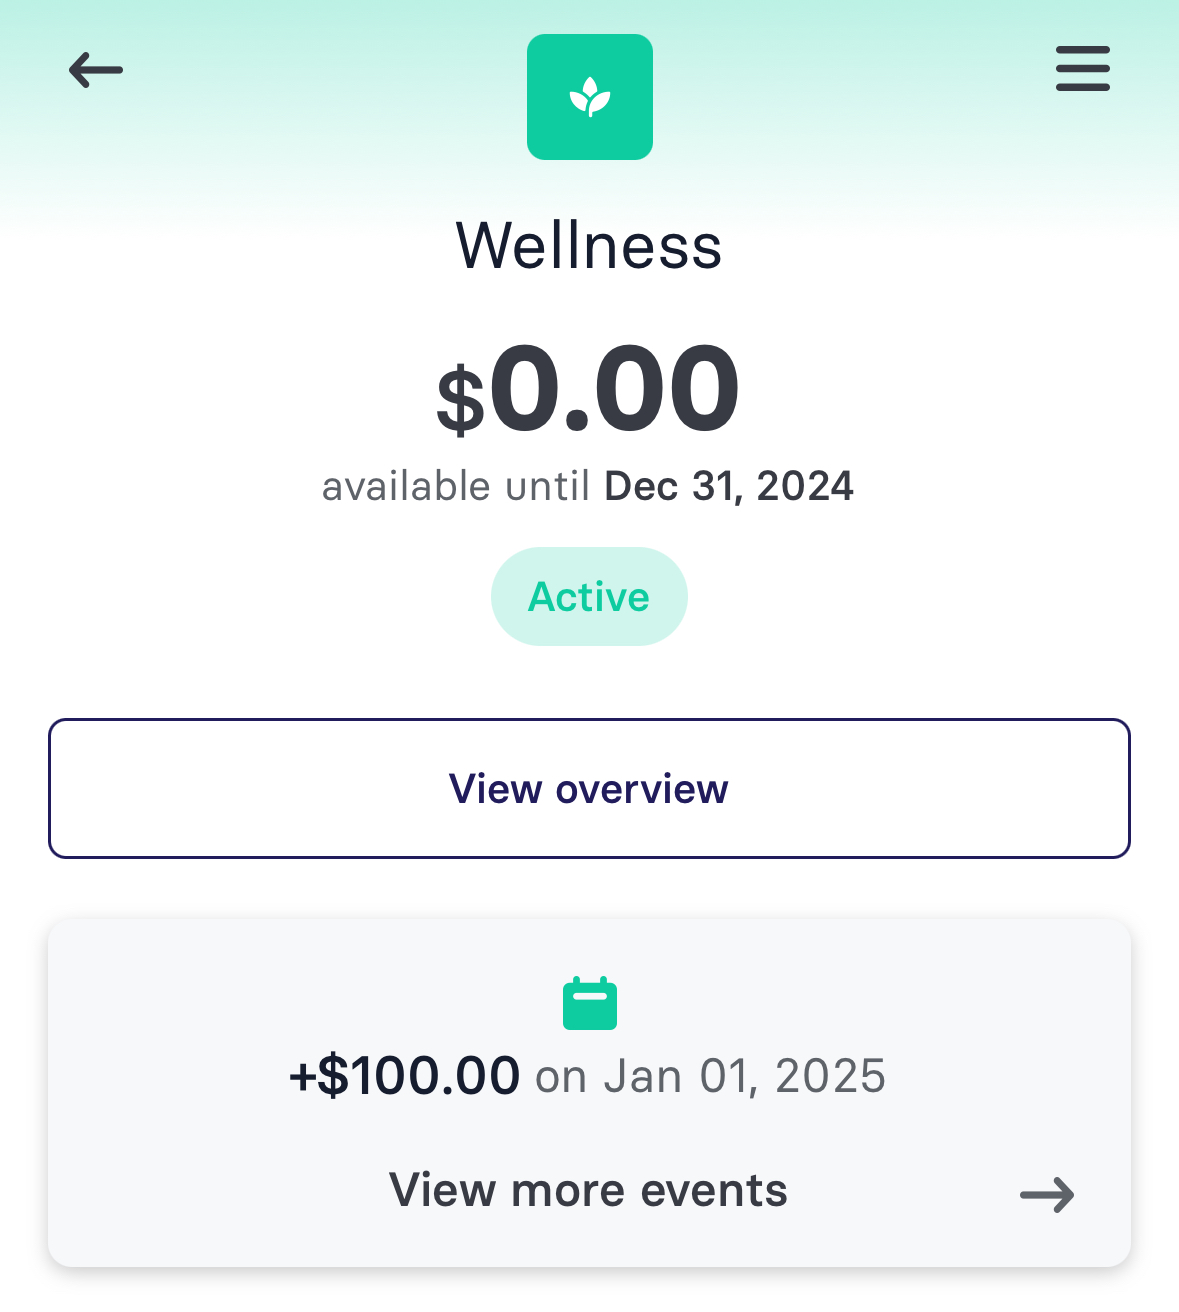The width and height of the screenshot is (1179, 1312).
Task: Click the word 'on' before Jan 01
Action: pyautogui.click(x=561, y=1079)
